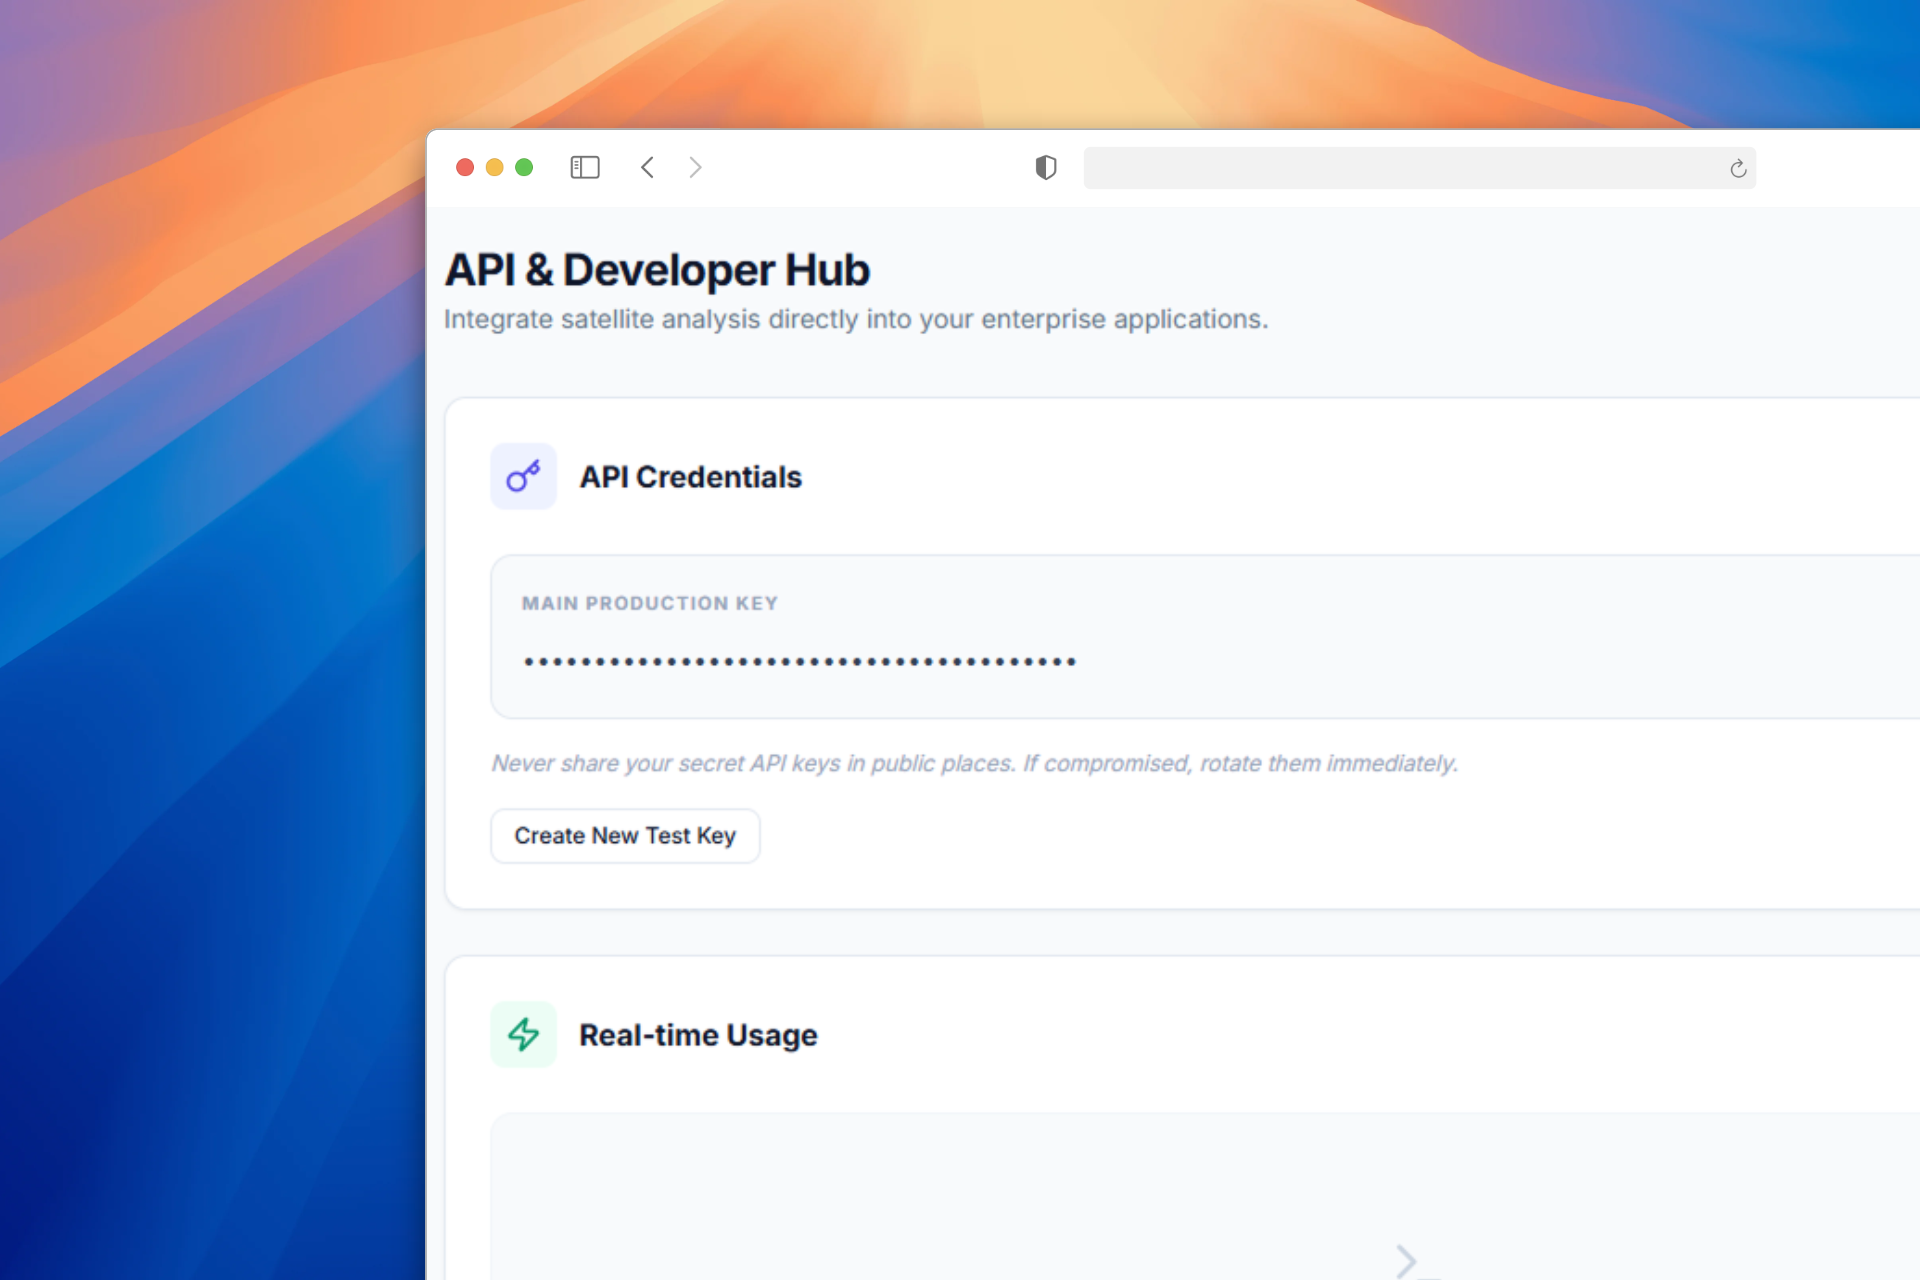Viewport: 1920px width, 1280px height.
Task: Select the "API Credentials" section title
Action: click(691, 477)
